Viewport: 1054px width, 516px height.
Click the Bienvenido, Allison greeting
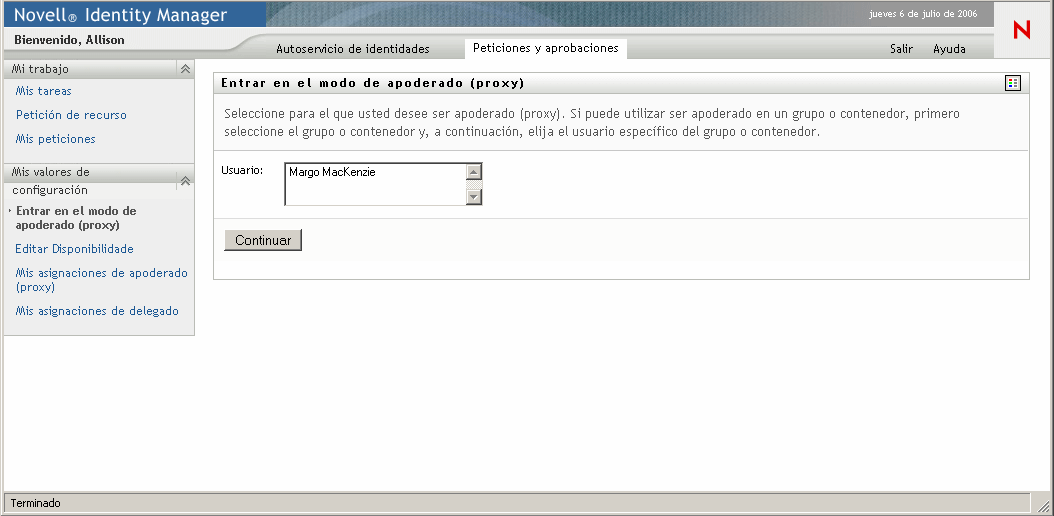coord(69,40)
